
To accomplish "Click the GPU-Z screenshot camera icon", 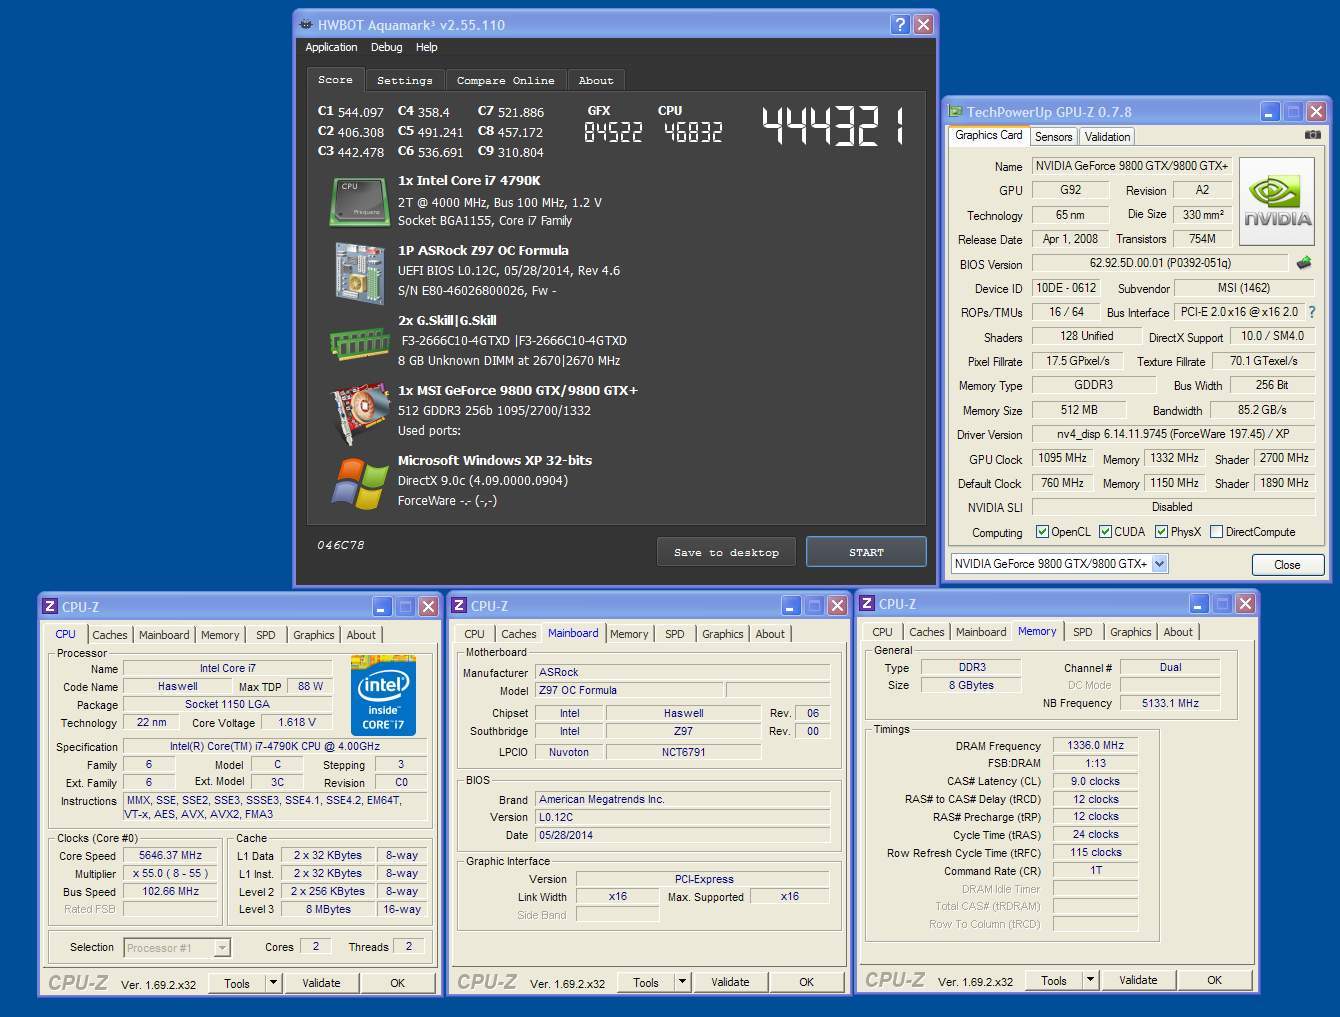I will coord(1312,135).
